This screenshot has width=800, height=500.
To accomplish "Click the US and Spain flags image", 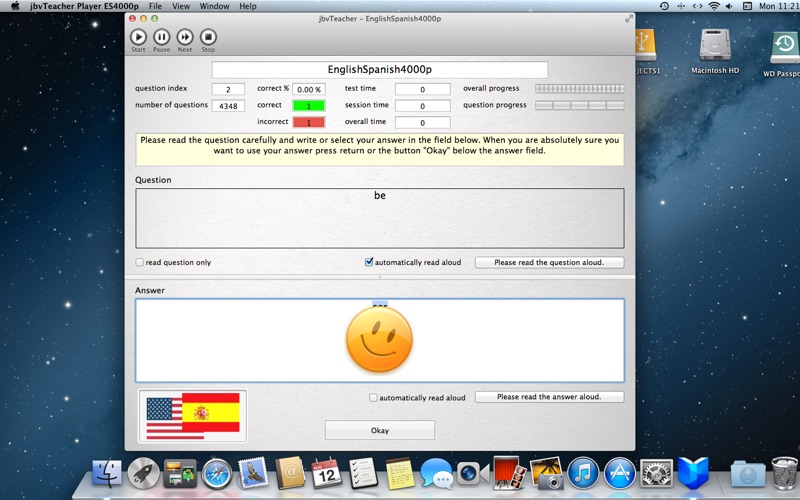I will click(x=192, y=416).
